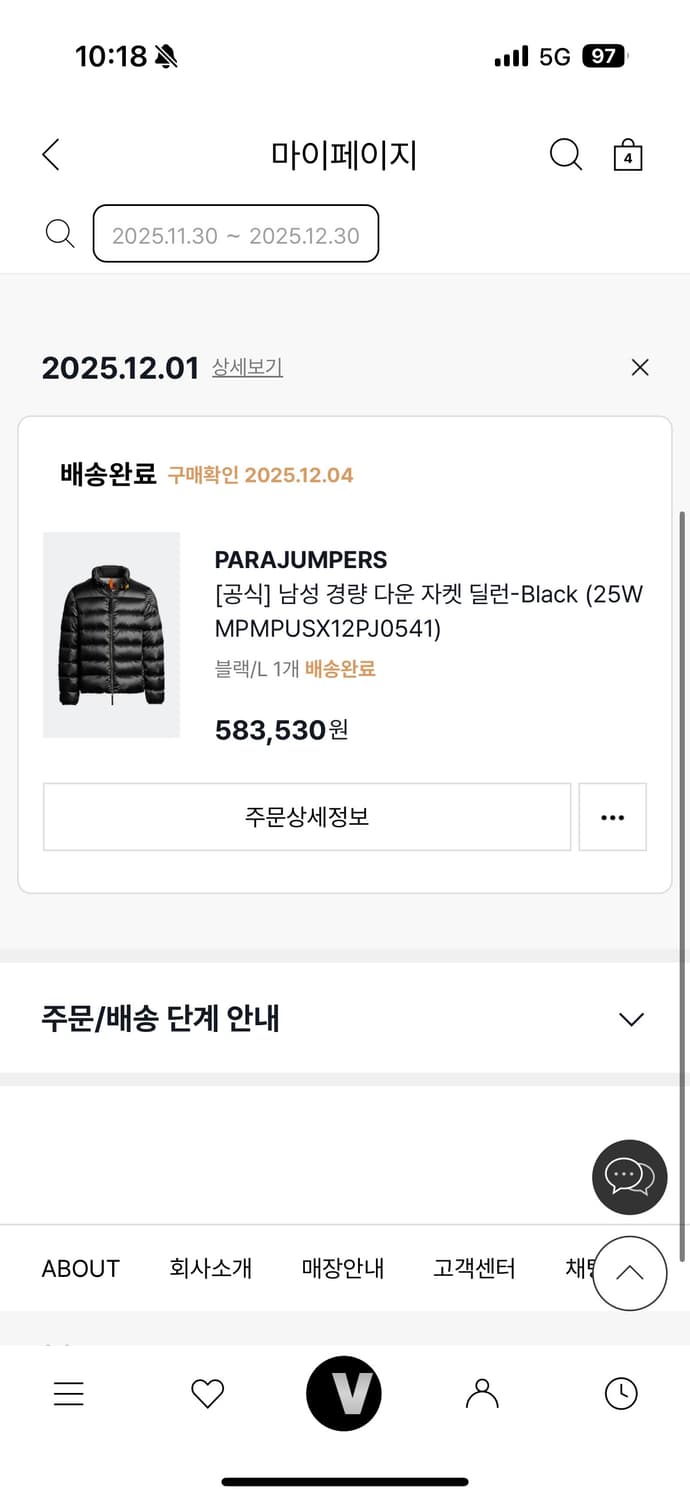This screenshot has height=1500, width=690.
Task: Open the order options via the ... button
Action: click(612, 817)
